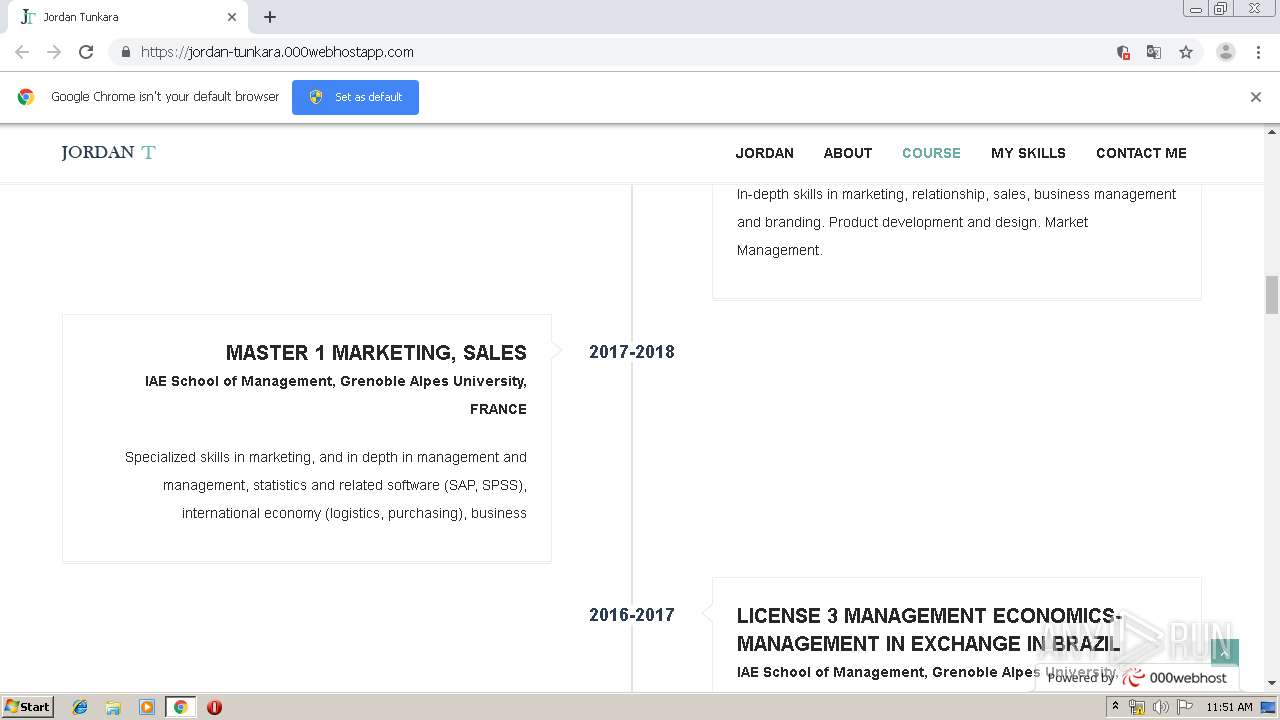Open the 000webhost powered-by link

(x=1137, y=677)
